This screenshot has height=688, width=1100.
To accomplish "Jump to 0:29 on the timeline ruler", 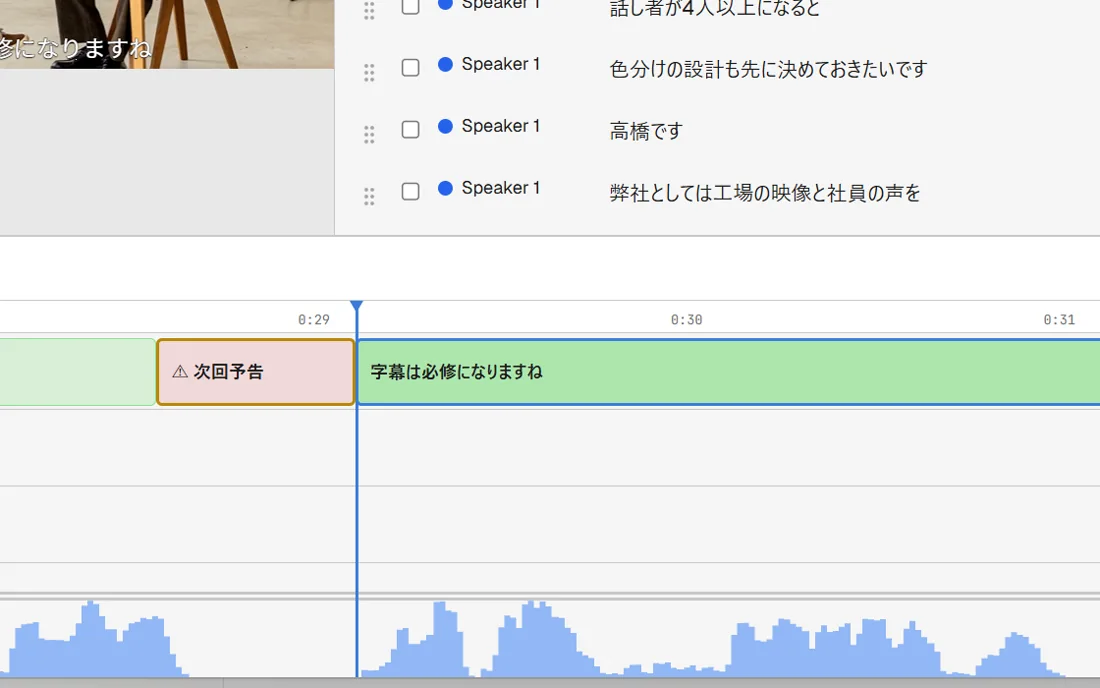I will tap(314, 320).
